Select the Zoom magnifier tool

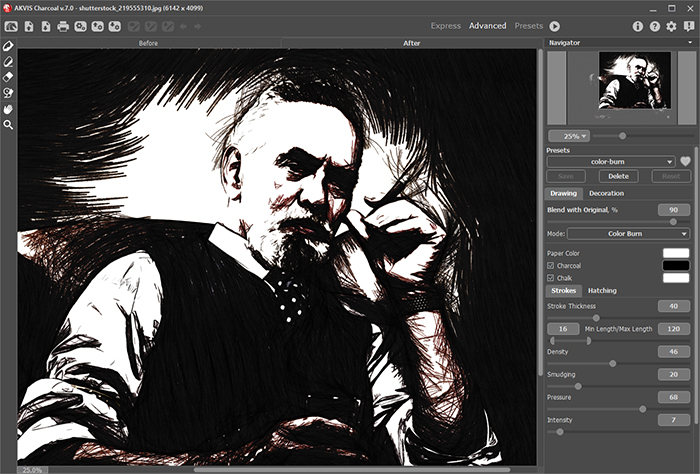click(8, 125)
